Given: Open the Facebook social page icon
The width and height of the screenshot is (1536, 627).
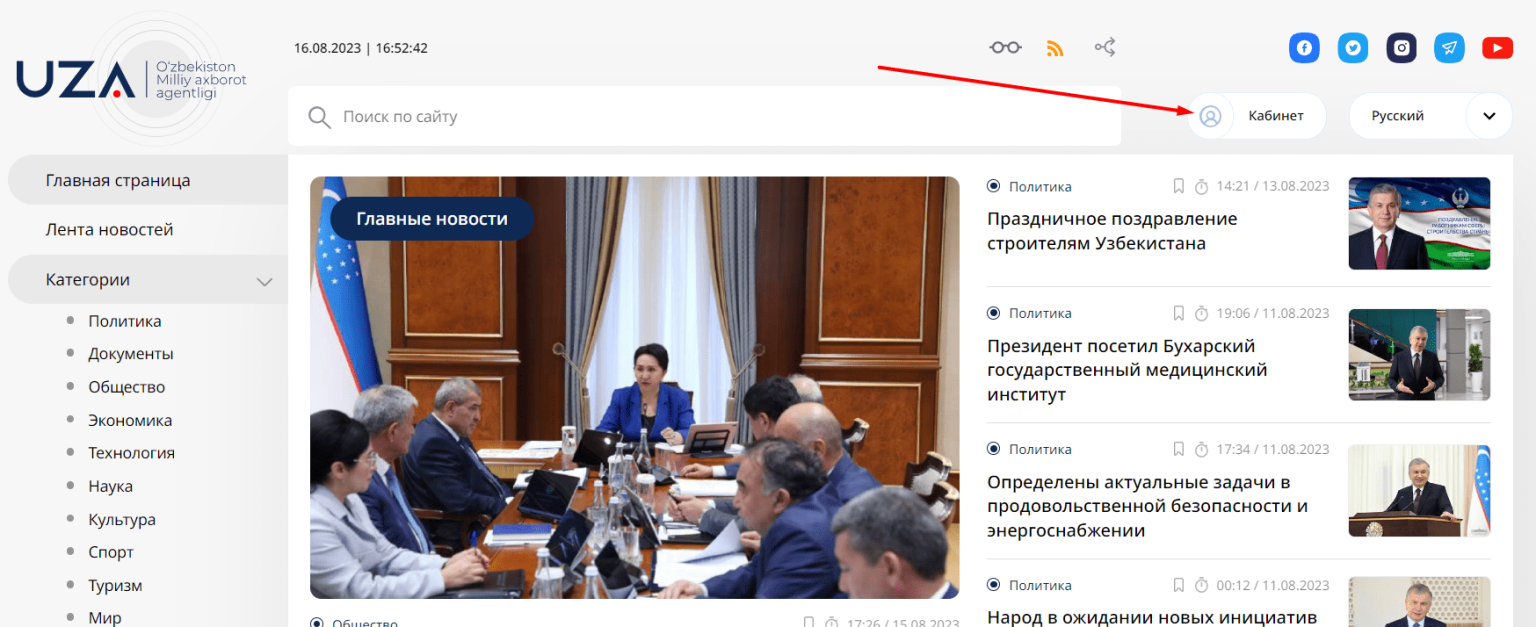Looking at the screenshot, I should pyautogui.click(x=1304, y=48).
